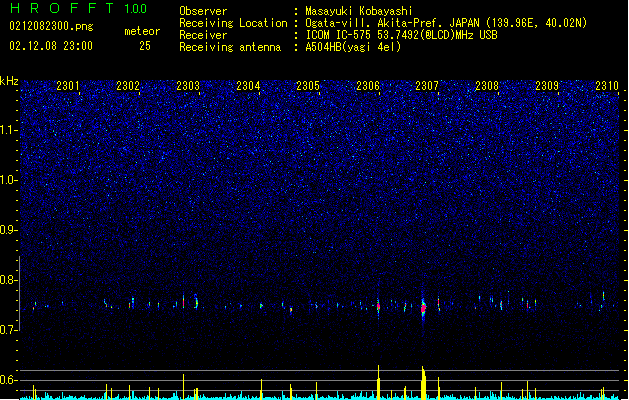The height and width of the screenshot is (400, 629).
Task: Click the 2309 time marker
Action: pos(547,86)
